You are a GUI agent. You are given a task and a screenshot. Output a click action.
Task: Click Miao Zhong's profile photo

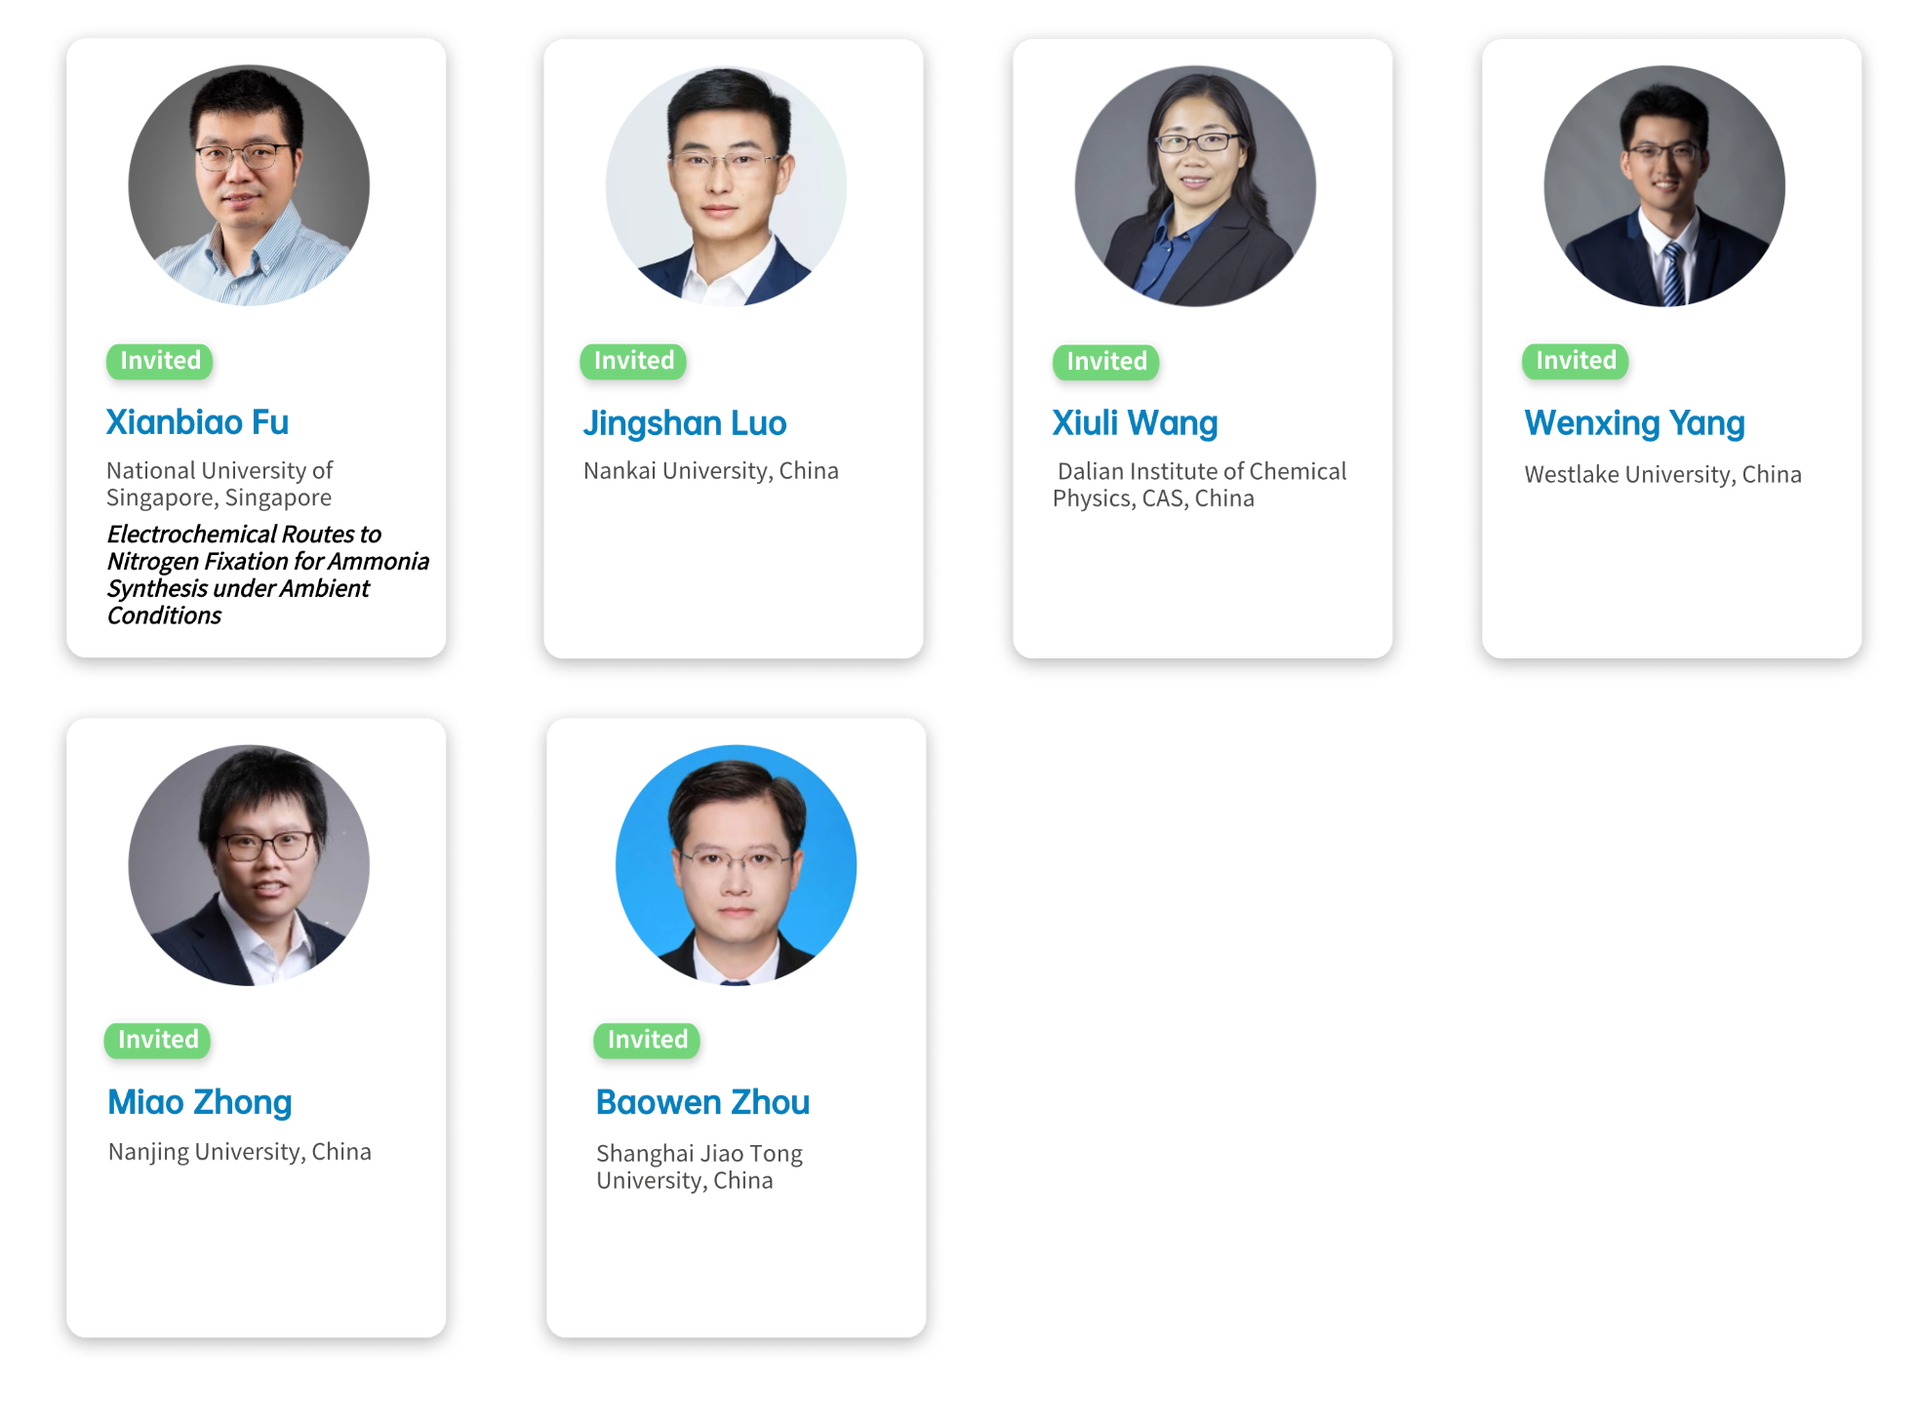pyautogui.click(x=249, y=865)
